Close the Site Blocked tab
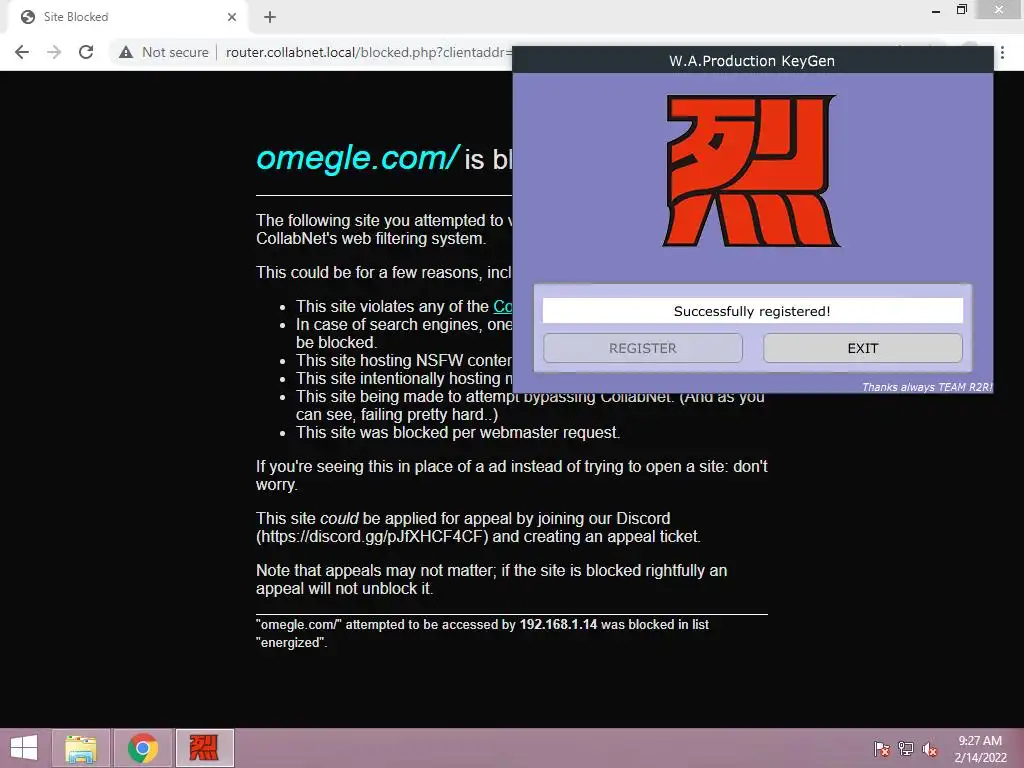Screen dimensions: 1024x768 [232, 17]
